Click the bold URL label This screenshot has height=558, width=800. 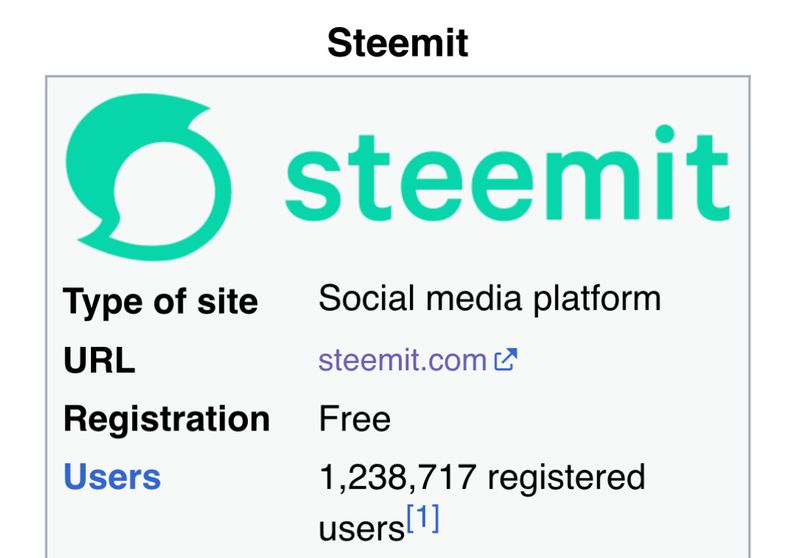coord(98,360)
